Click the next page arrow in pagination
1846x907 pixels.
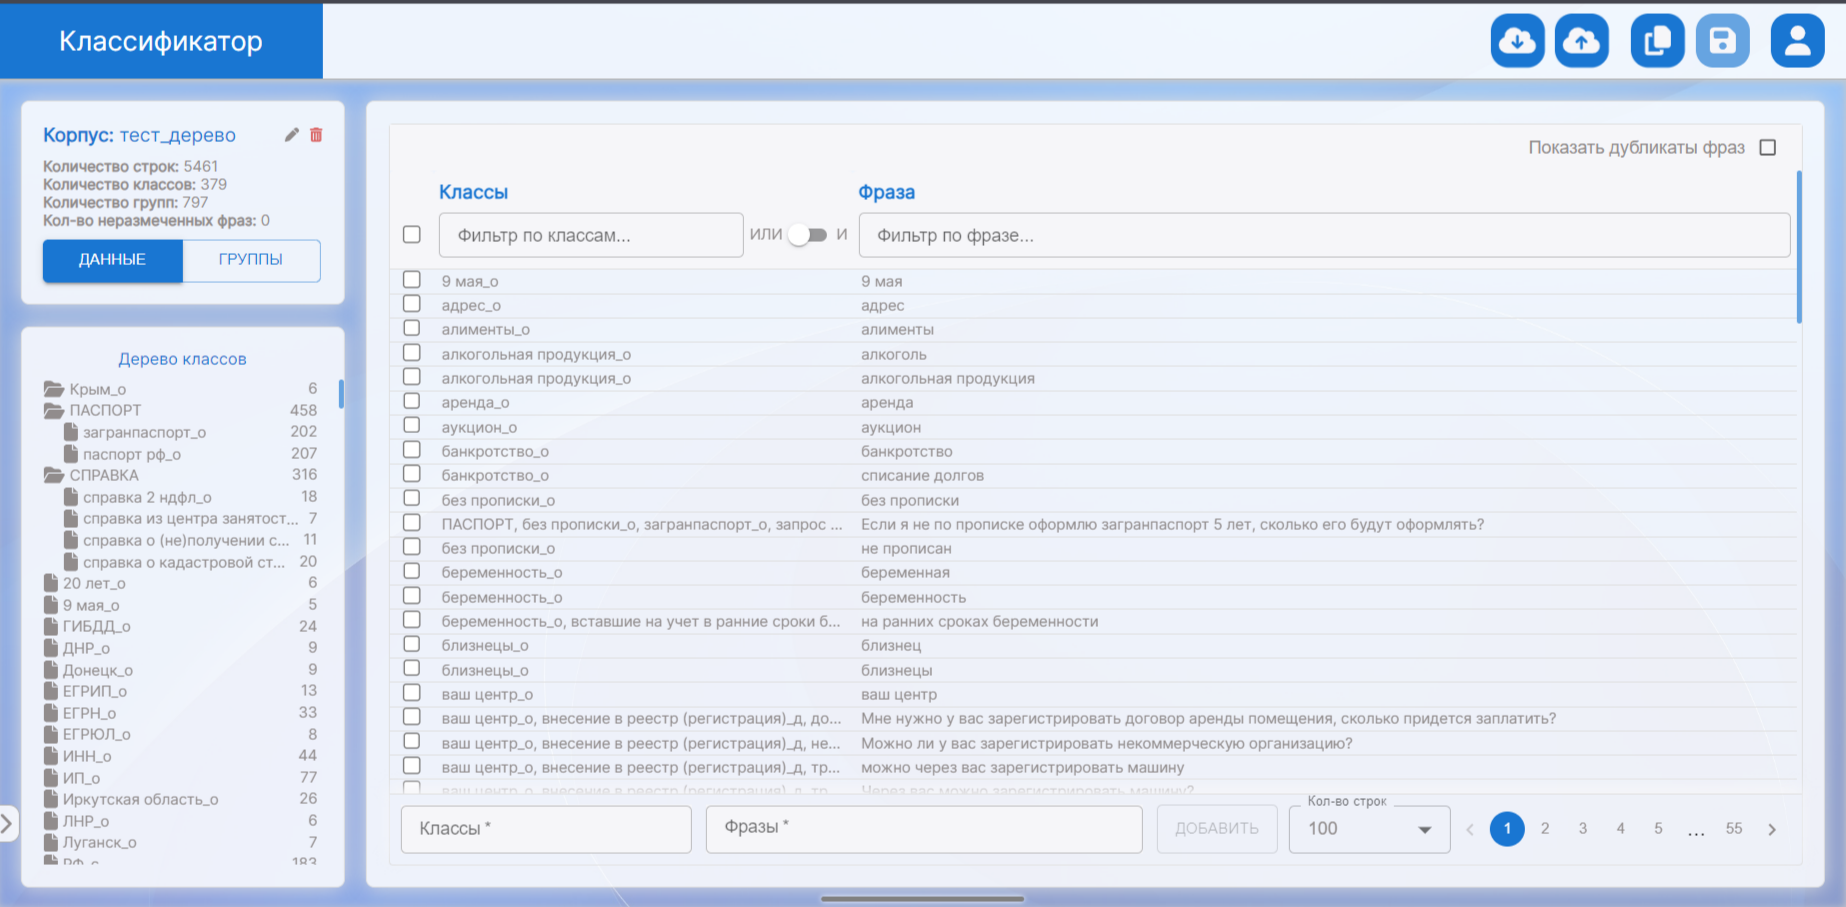pos(1772,829)
